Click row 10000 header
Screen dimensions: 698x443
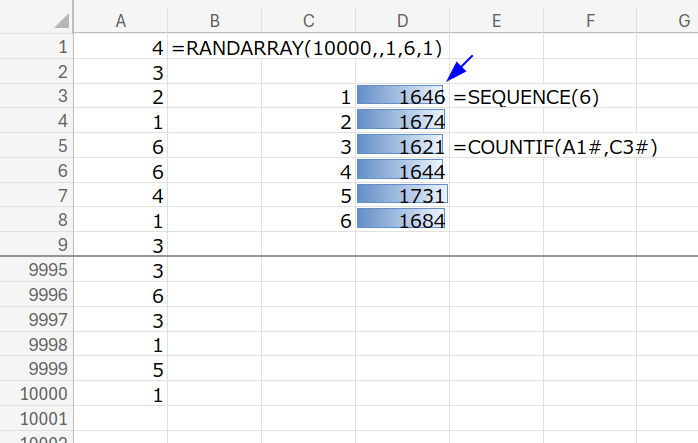tap(37, 394)
